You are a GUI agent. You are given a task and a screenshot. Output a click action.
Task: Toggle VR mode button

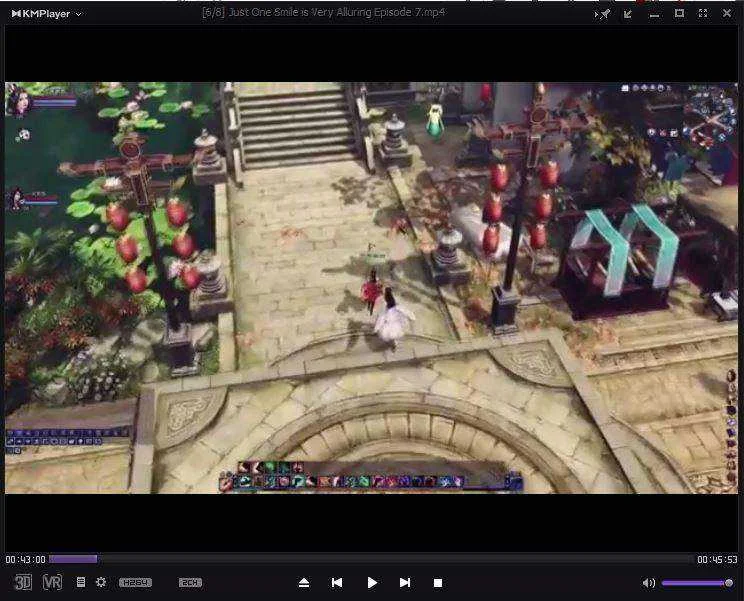coord(52,582)
